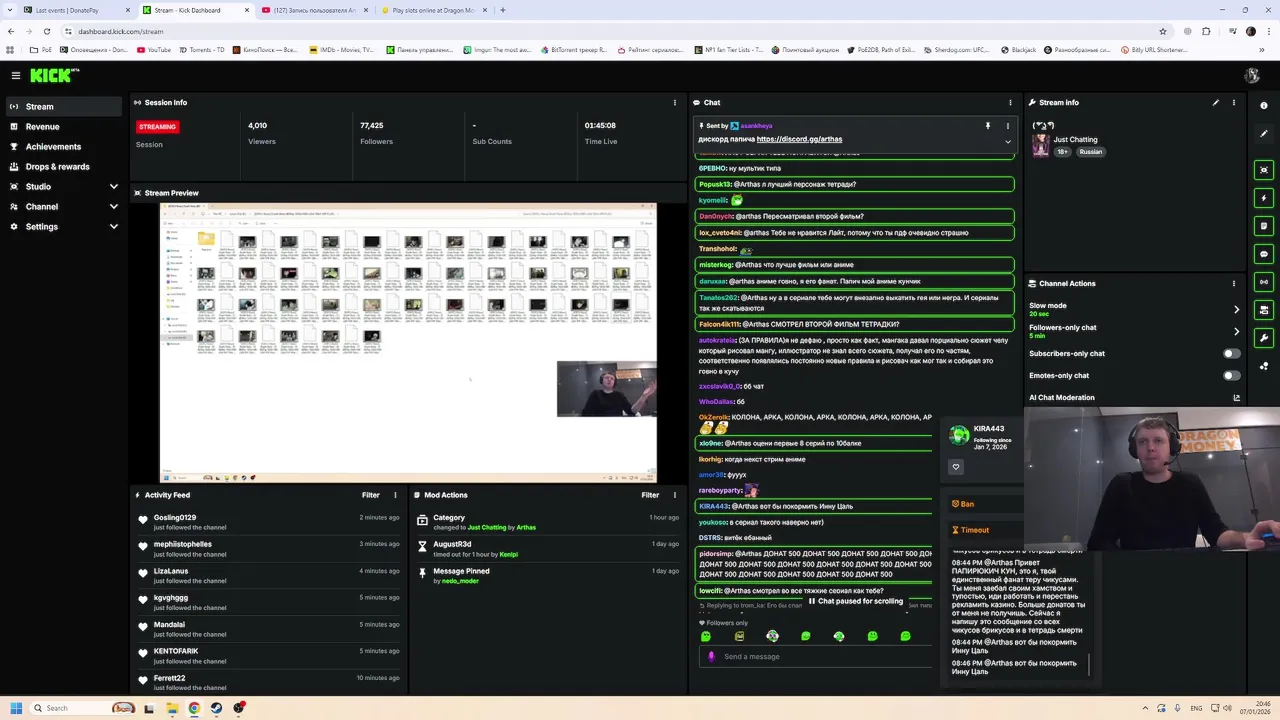Toggle the stream preview widget icon
This screenshot has height=720, width=1280.
pyautogui.click(x=1264, y=170)
